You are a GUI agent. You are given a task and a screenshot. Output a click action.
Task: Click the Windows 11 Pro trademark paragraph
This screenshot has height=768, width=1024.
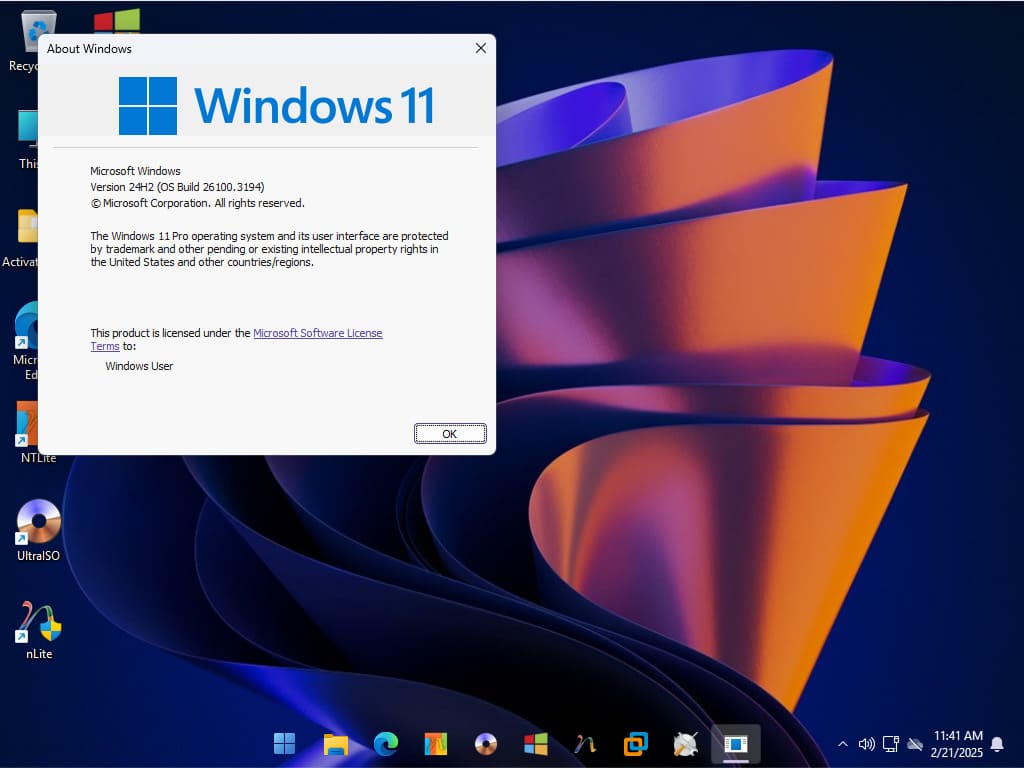[x=269, y=249]
